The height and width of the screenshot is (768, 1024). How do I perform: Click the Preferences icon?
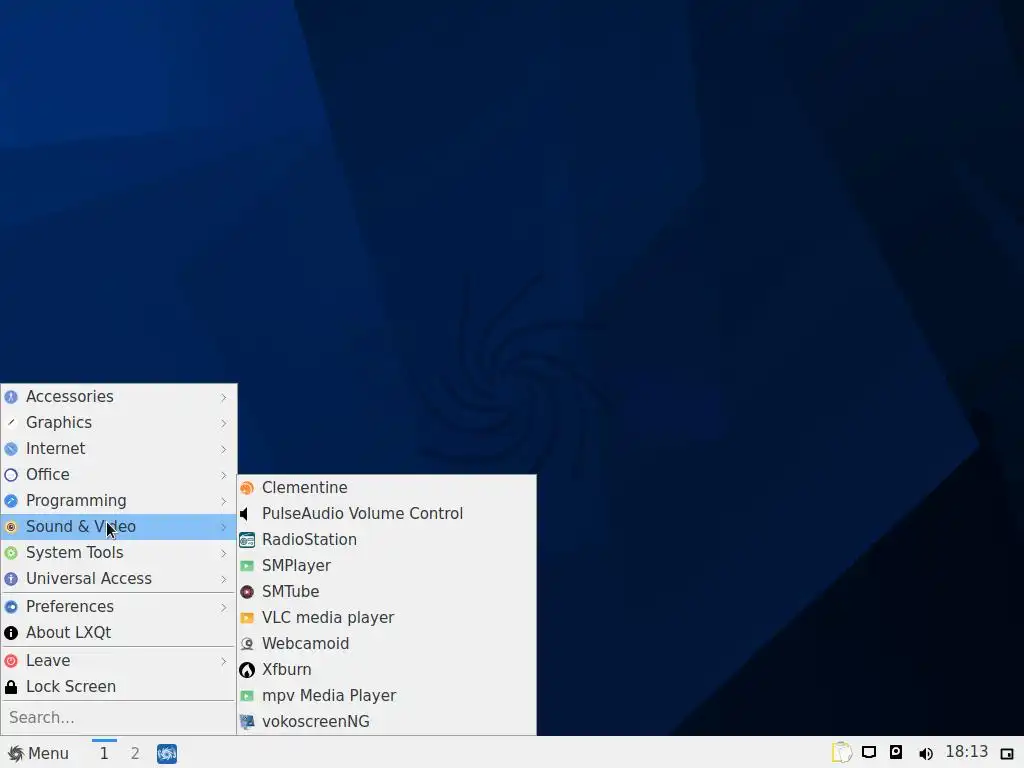click(11, 607)
